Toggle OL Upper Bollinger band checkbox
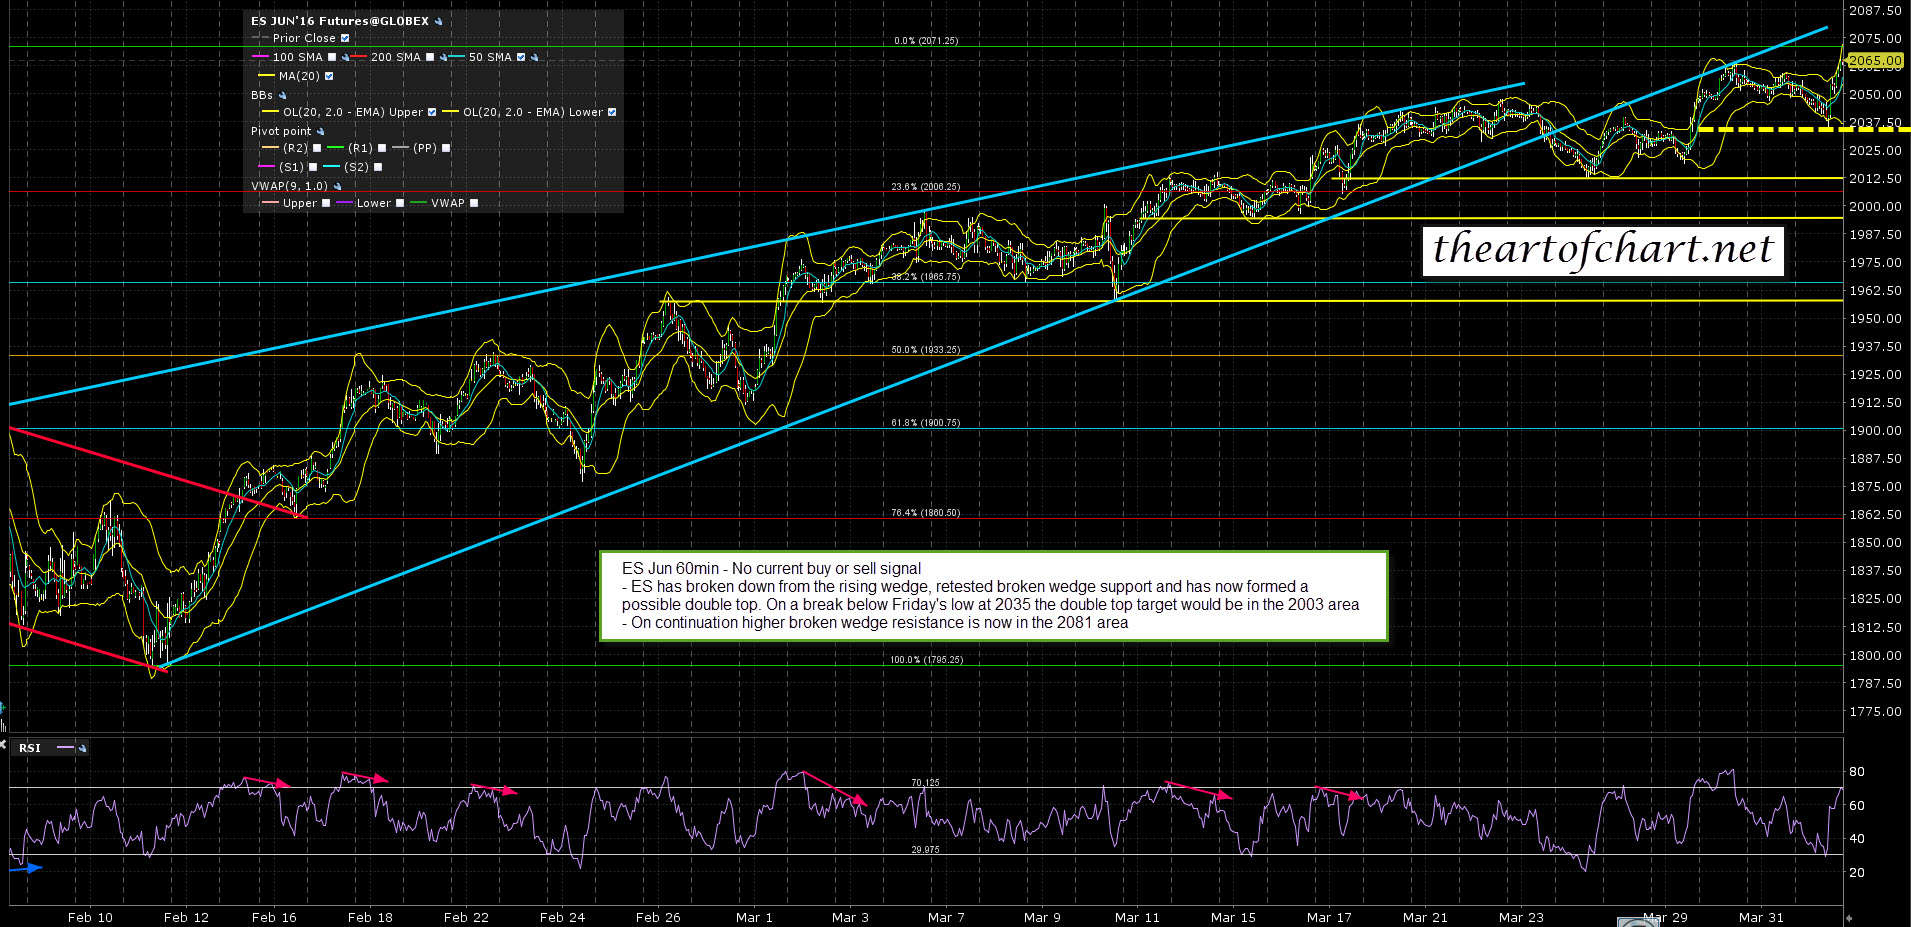The width and height of the screenshot is (1911, 927). point(432,112)
